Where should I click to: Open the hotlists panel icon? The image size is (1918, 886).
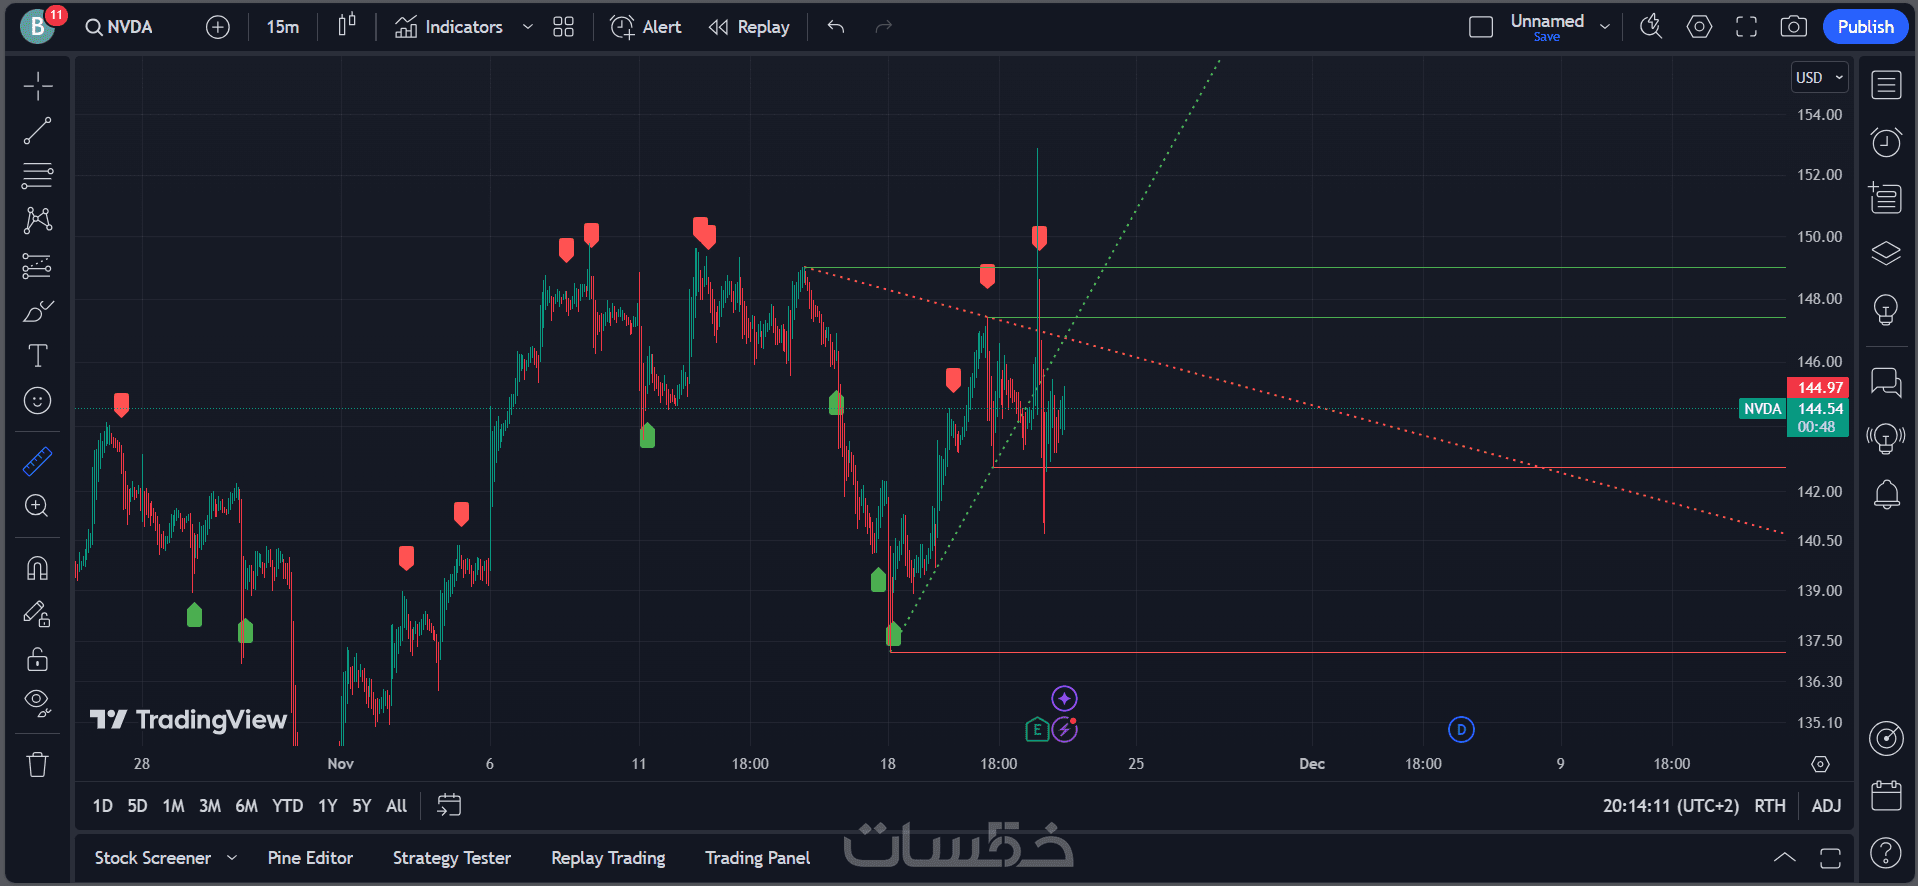click(1886, 198)
